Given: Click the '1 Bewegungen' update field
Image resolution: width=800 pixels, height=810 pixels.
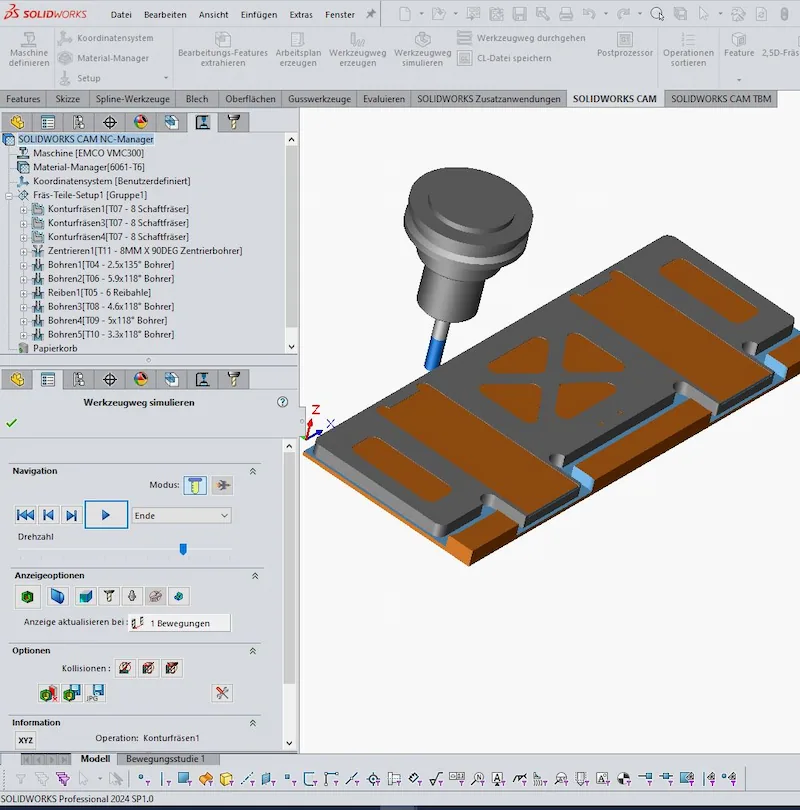Looking at the screenshot, I should (180, 623).
